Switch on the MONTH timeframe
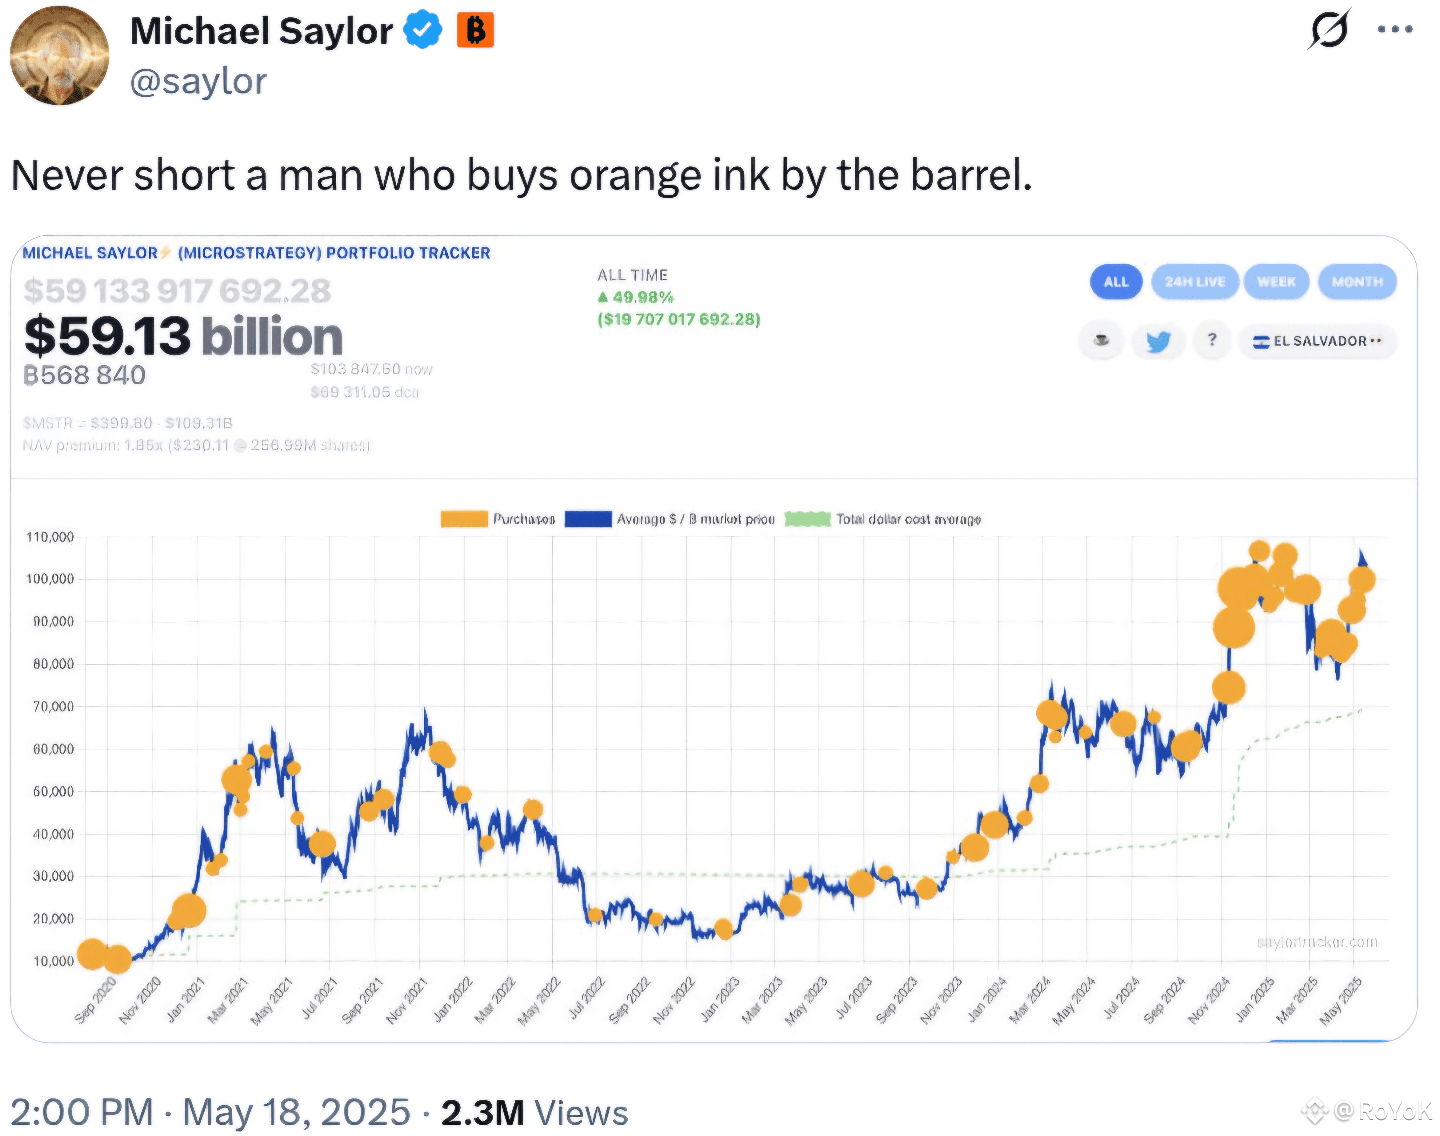The image size is (1440, 1136). (x=1357, y=281)
